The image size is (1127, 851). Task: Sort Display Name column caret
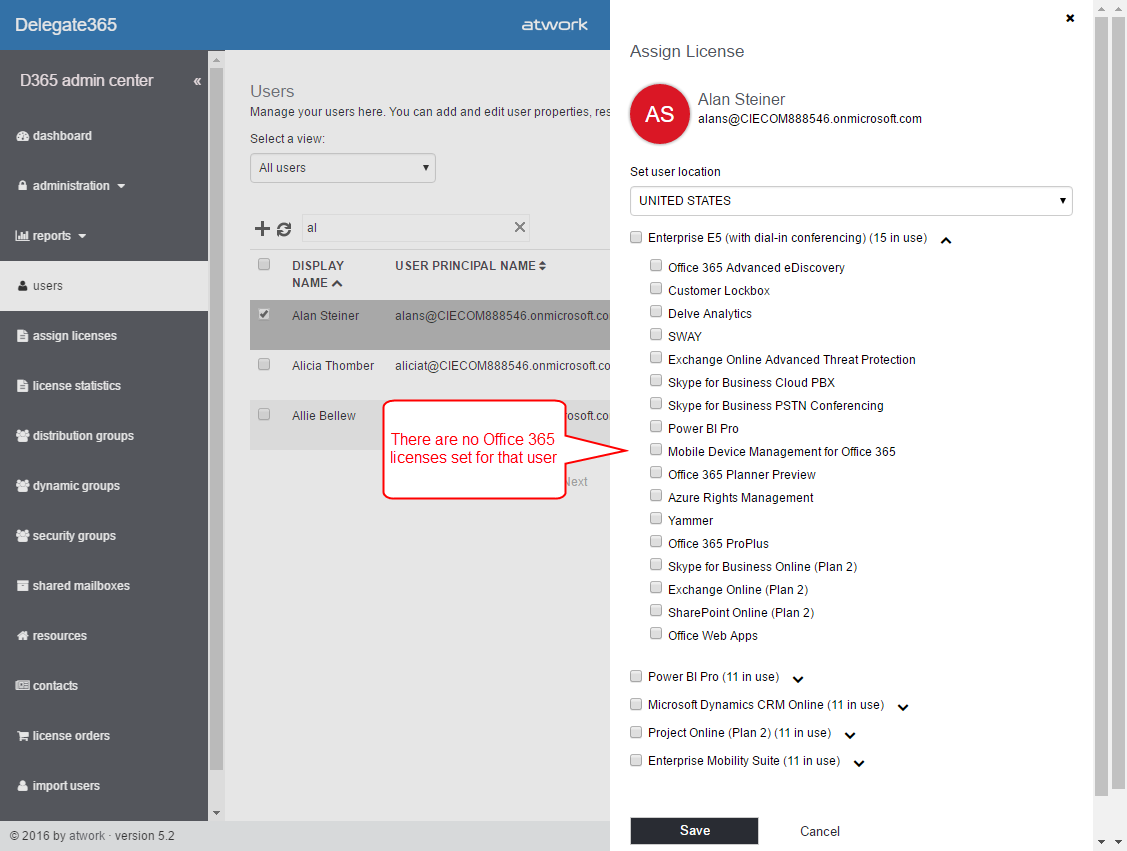[337, 283]
